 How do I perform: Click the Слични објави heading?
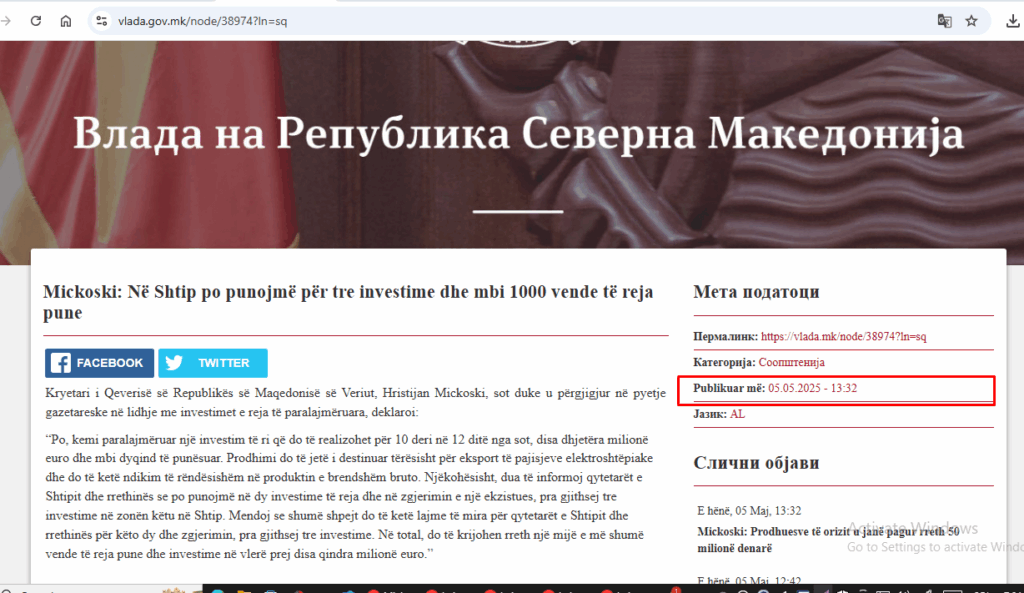[x=756, y=462]
